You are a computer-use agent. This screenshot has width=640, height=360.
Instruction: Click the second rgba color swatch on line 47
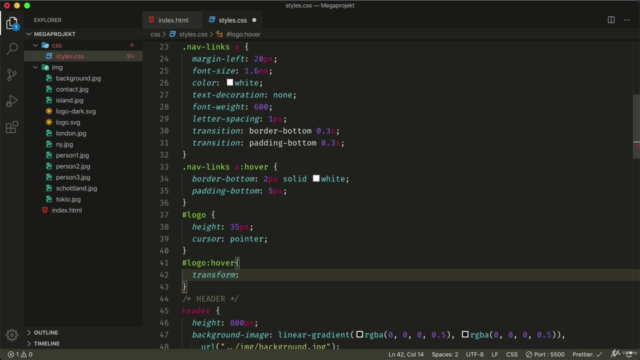pyautogui.click(x=465, y=335)
